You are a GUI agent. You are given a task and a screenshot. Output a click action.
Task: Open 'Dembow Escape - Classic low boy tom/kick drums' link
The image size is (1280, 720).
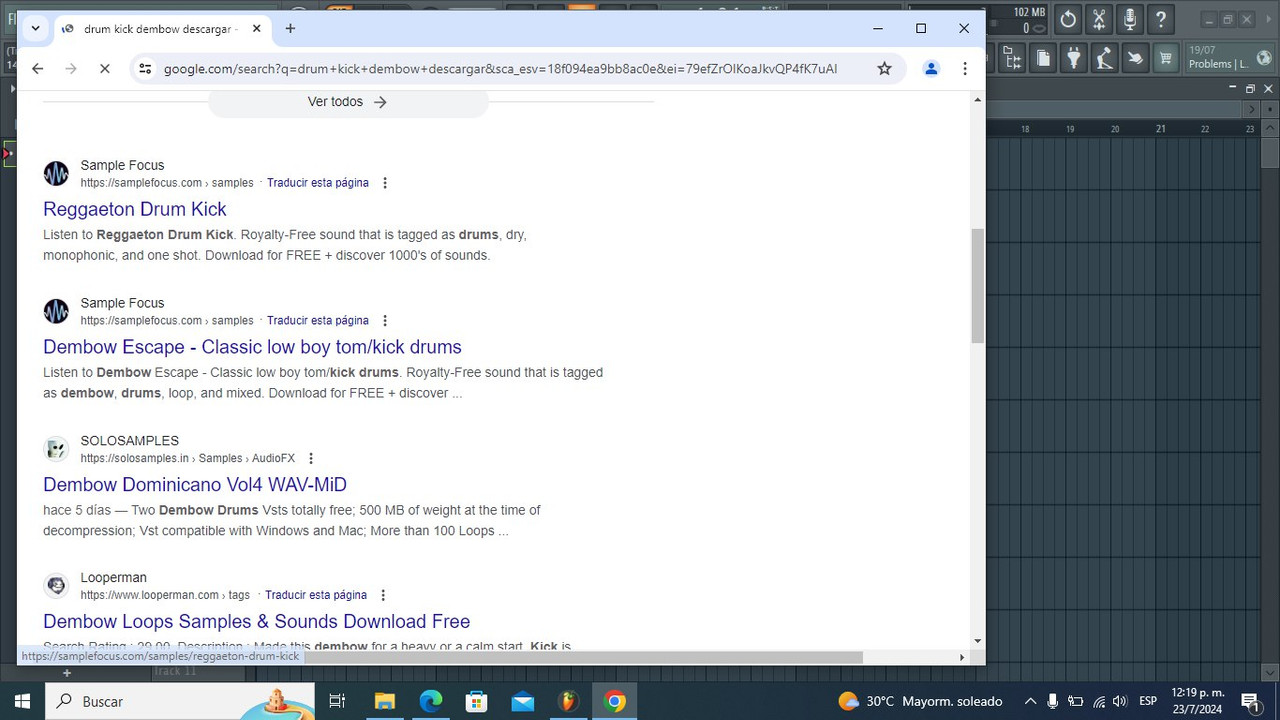252,347
